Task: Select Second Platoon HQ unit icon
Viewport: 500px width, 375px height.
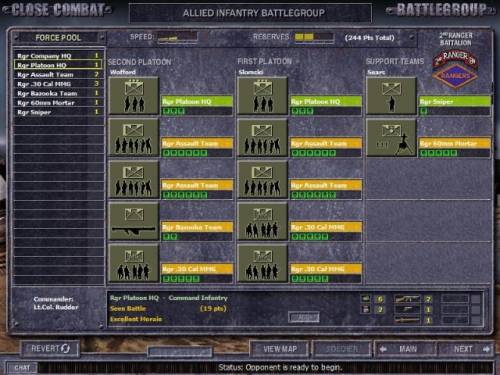Action: pyautogui.click(x=134, y=96)
